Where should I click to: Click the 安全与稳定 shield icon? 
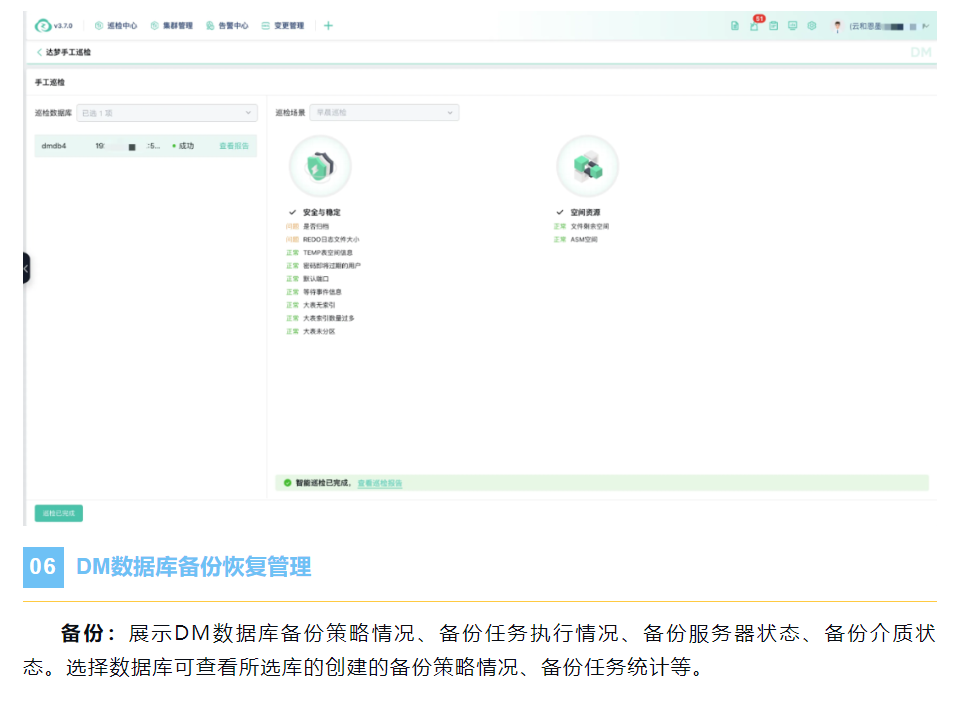[319, 167]
